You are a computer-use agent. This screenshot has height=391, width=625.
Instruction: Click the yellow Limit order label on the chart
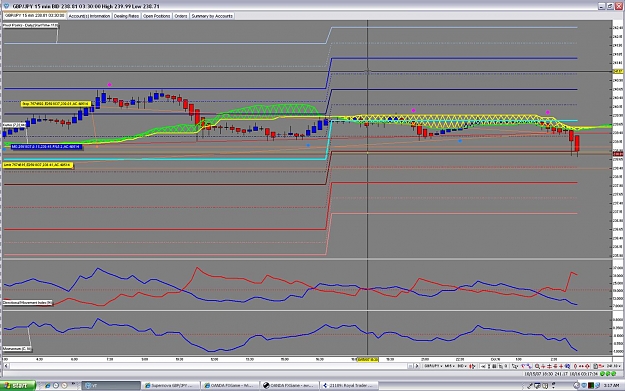point(38,165)
